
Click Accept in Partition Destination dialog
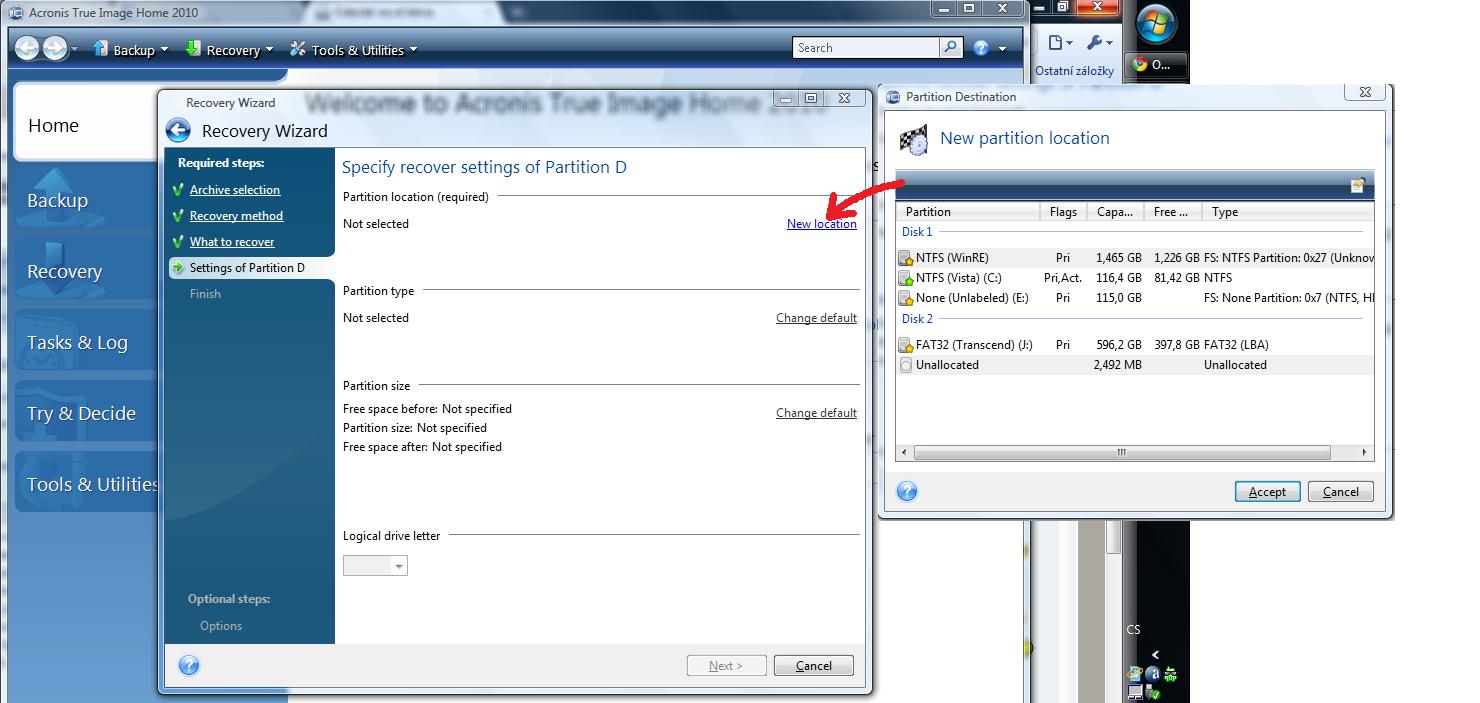[1267, 492]
